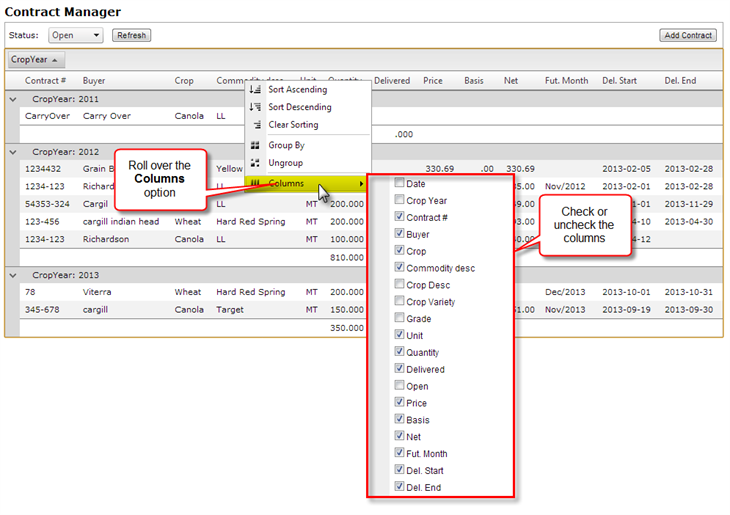Click the Sort Descending icon
Screen dimensions: 730x515
click(x=256, y=107)
